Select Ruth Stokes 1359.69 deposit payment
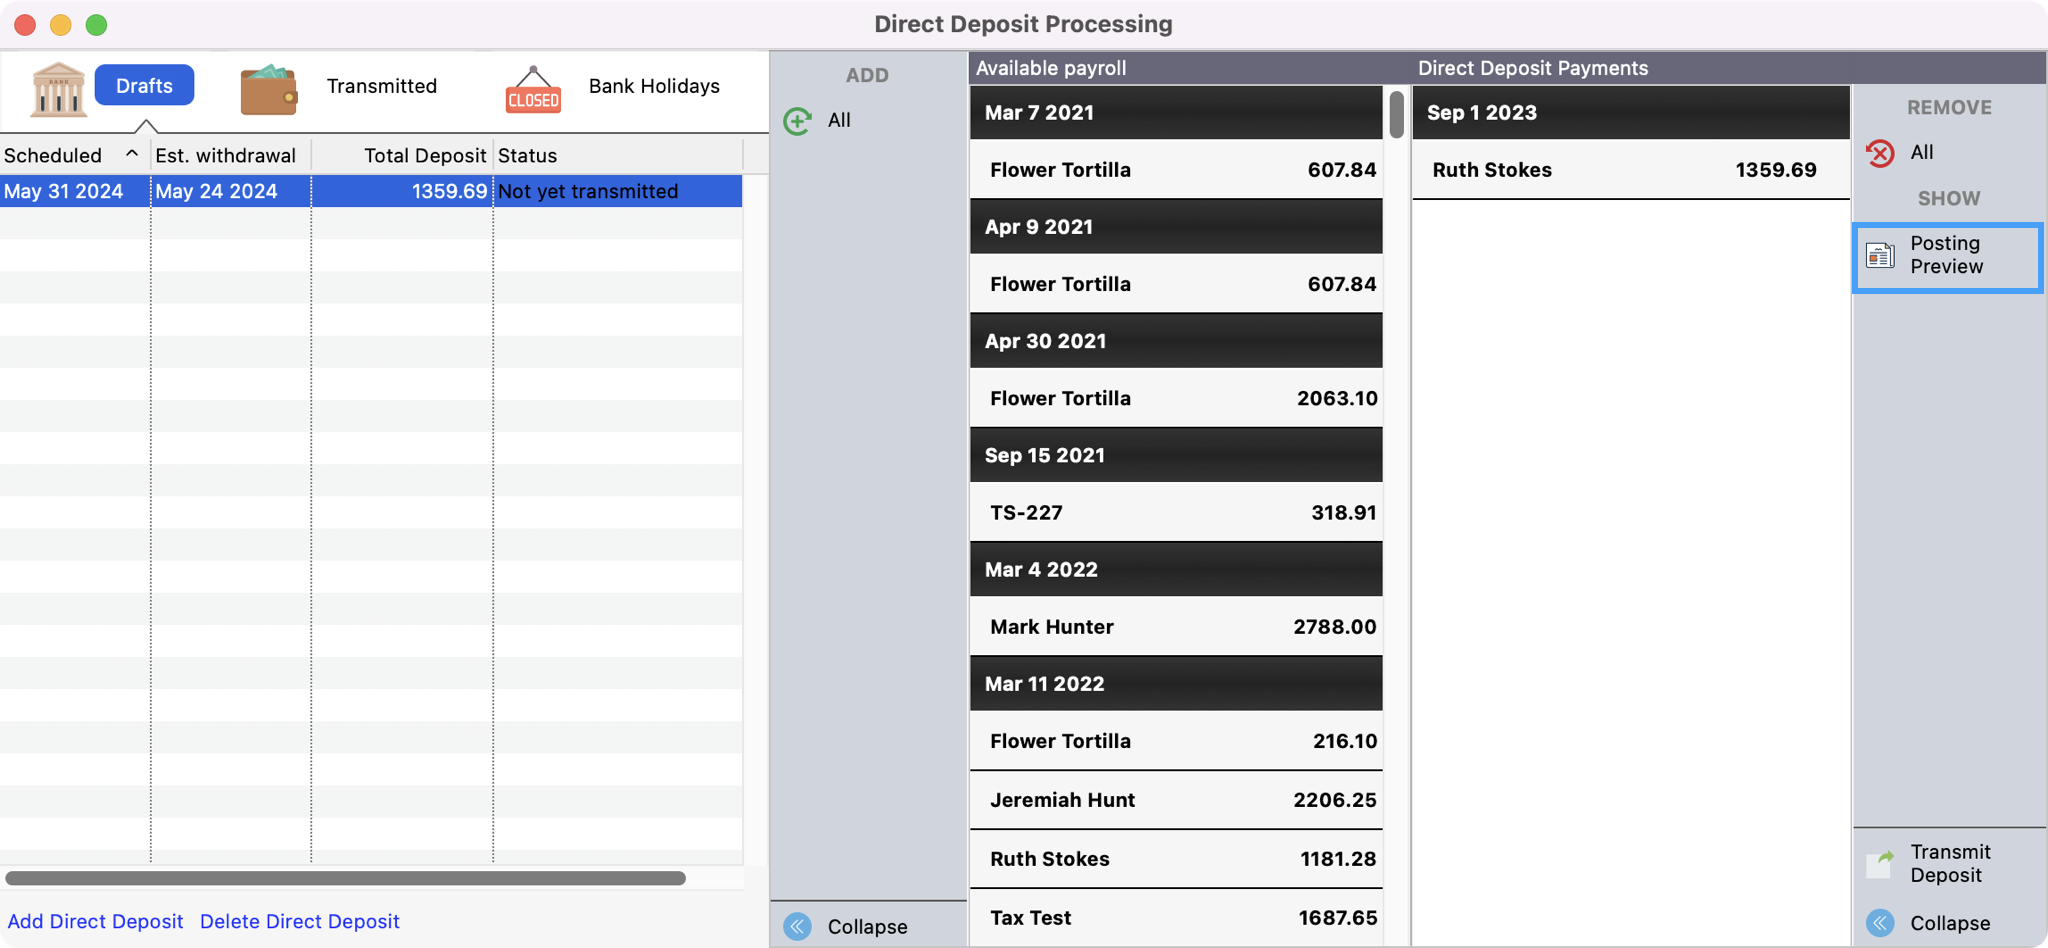2048x948 pixels. coord(1630,170)
